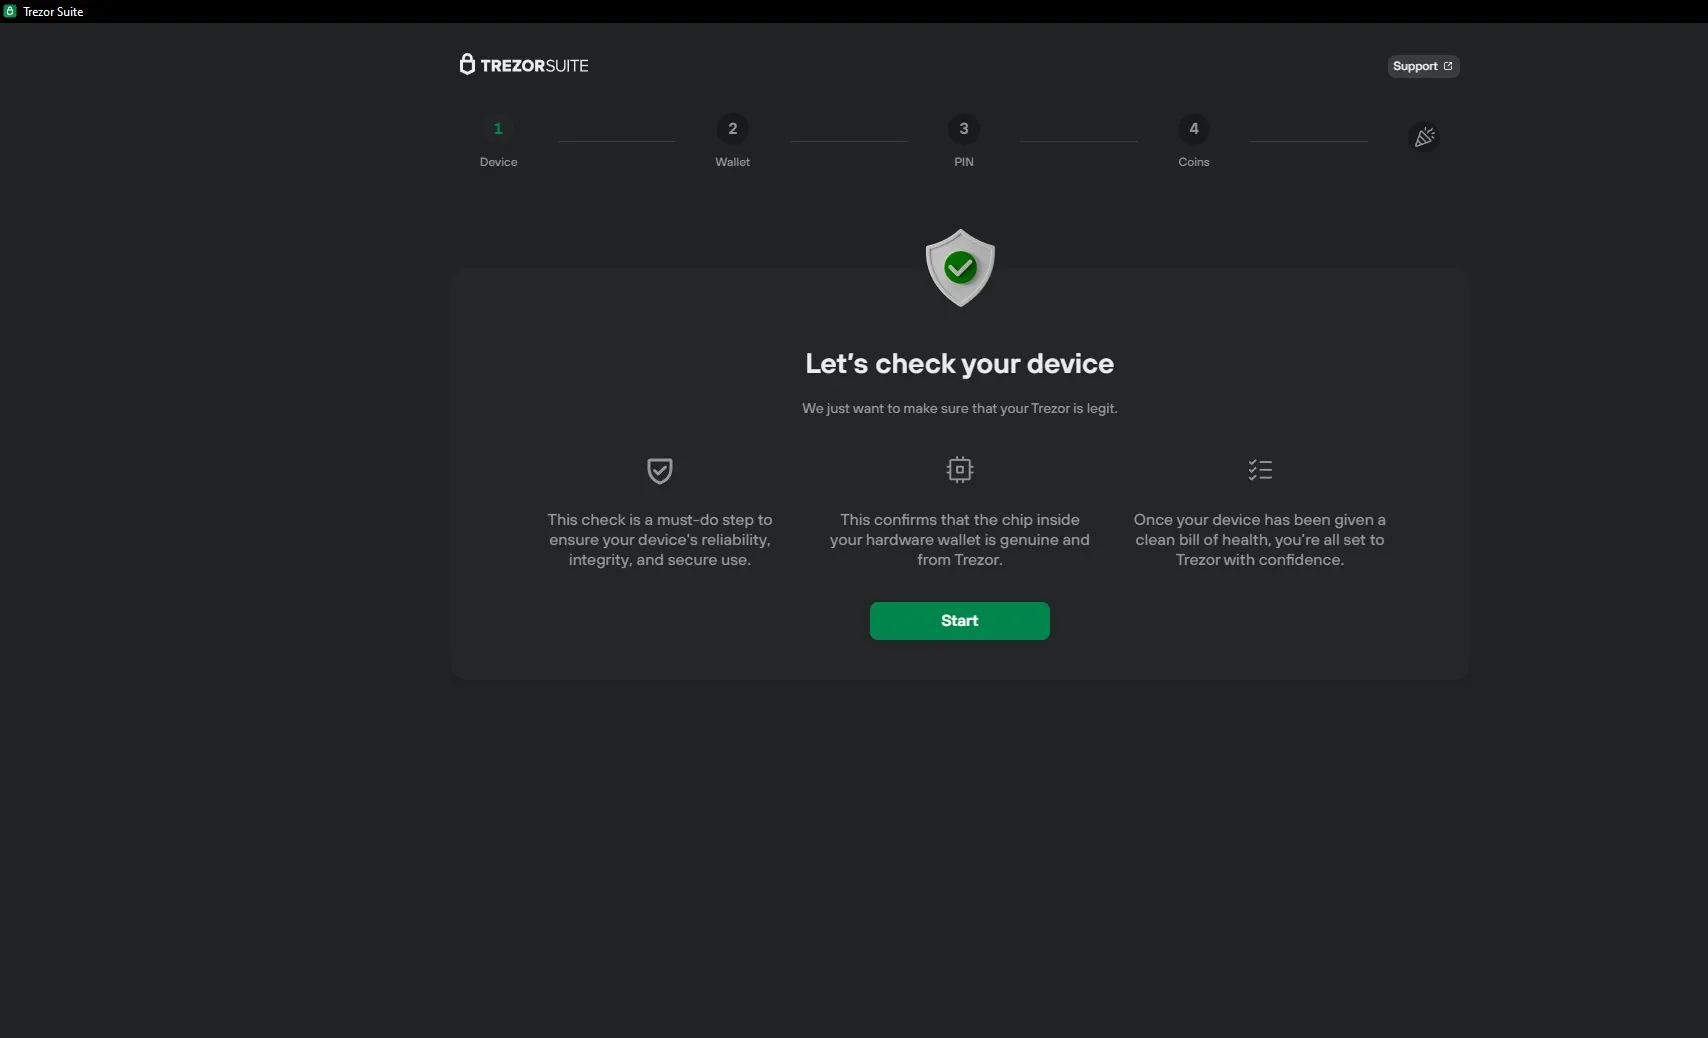Click the external-link icon beside Support
The width and height of the screenshot is (1708, 1038).
[1447, 65]
